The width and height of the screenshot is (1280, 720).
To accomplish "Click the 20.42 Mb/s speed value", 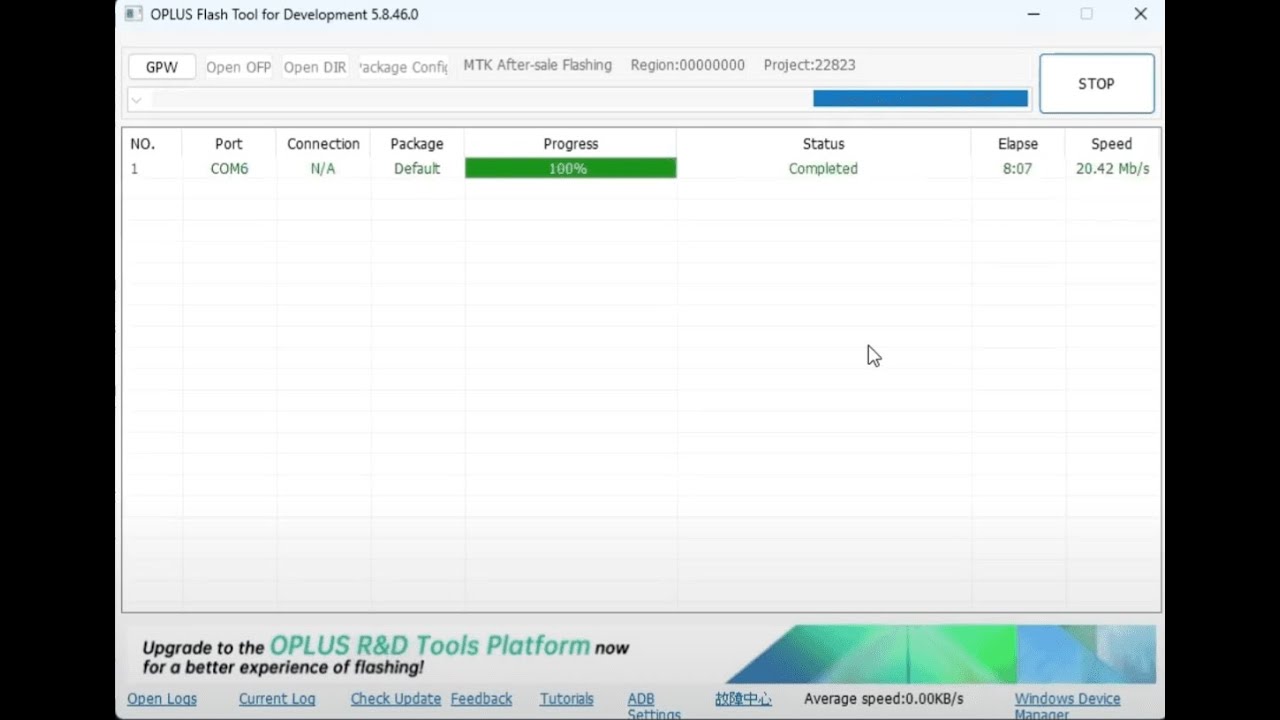I will point(1112,169).
